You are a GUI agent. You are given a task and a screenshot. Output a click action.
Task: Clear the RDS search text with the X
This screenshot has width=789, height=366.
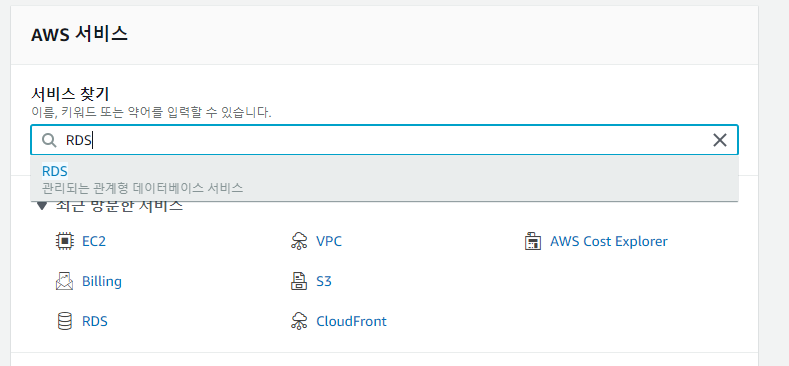pos(720,140)
